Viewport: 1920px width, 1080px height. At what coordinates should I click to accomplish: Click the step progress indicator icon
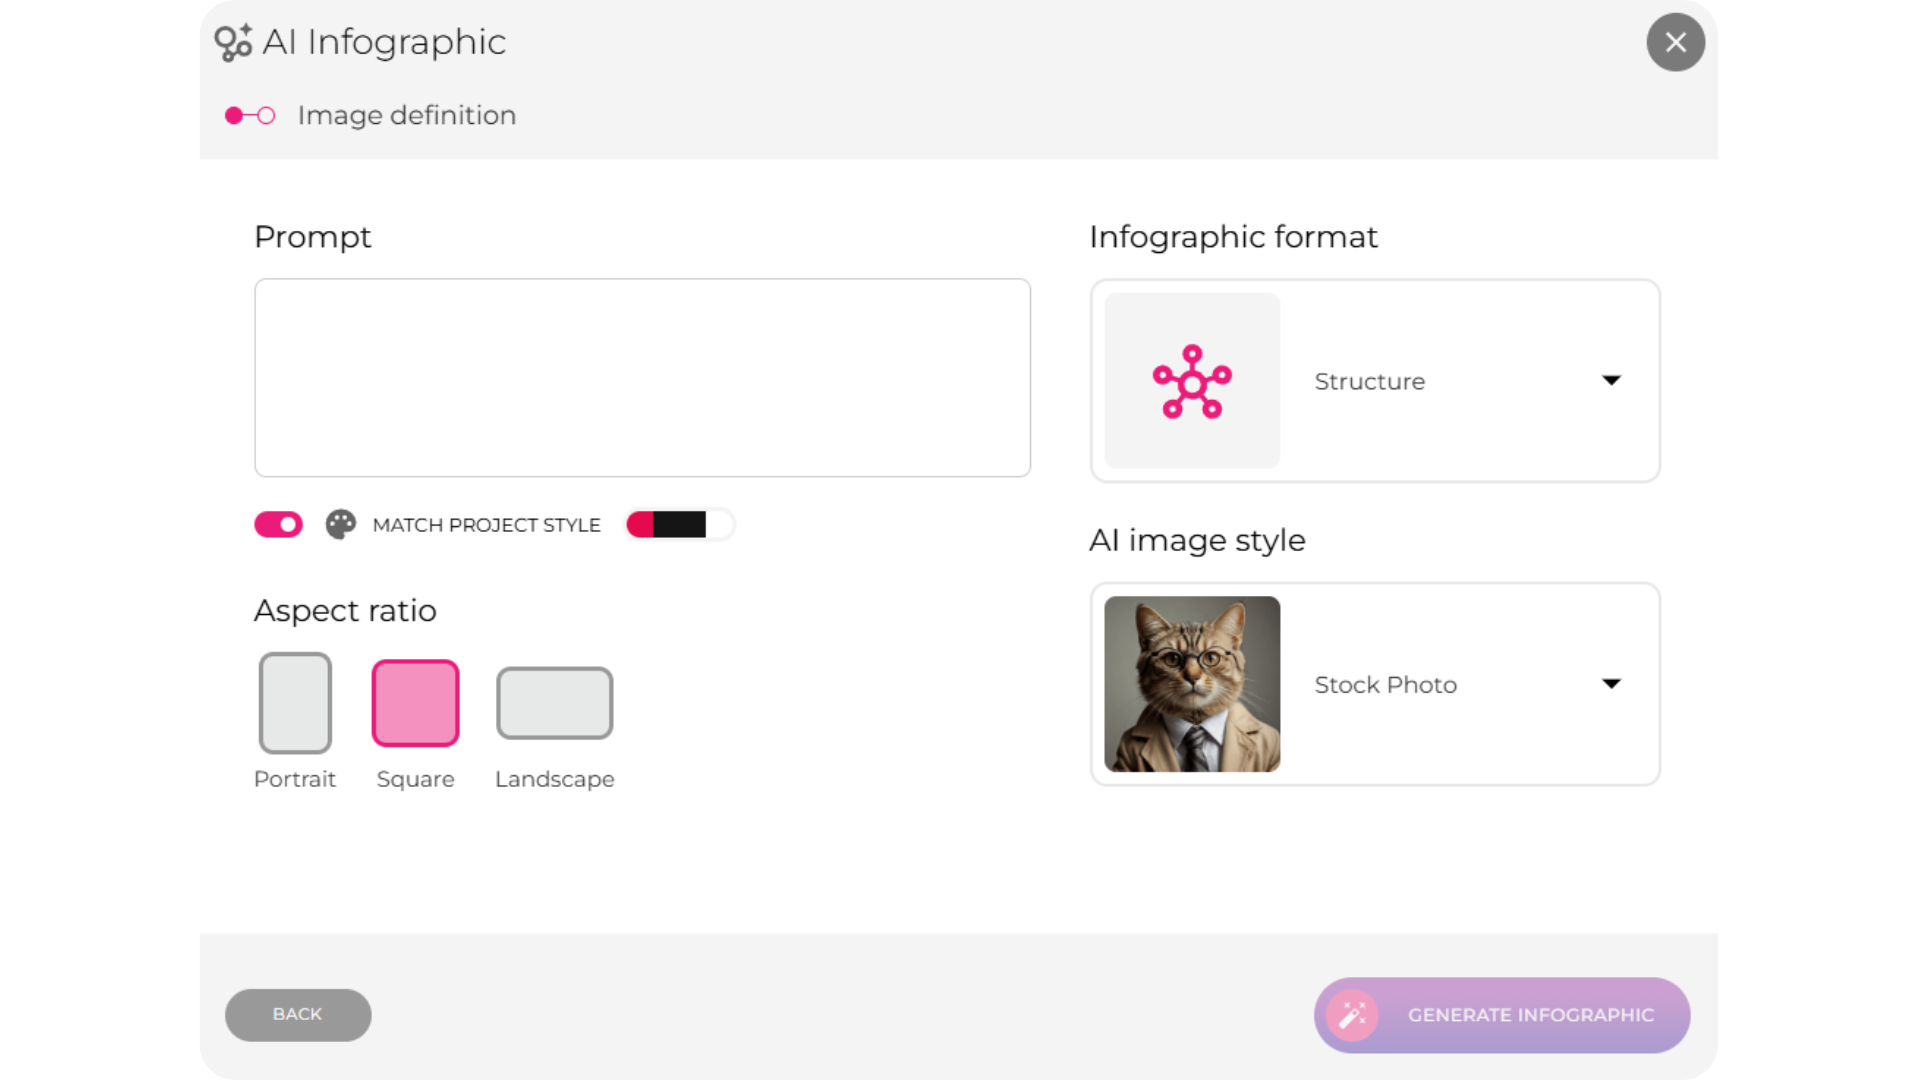[250, 116]
